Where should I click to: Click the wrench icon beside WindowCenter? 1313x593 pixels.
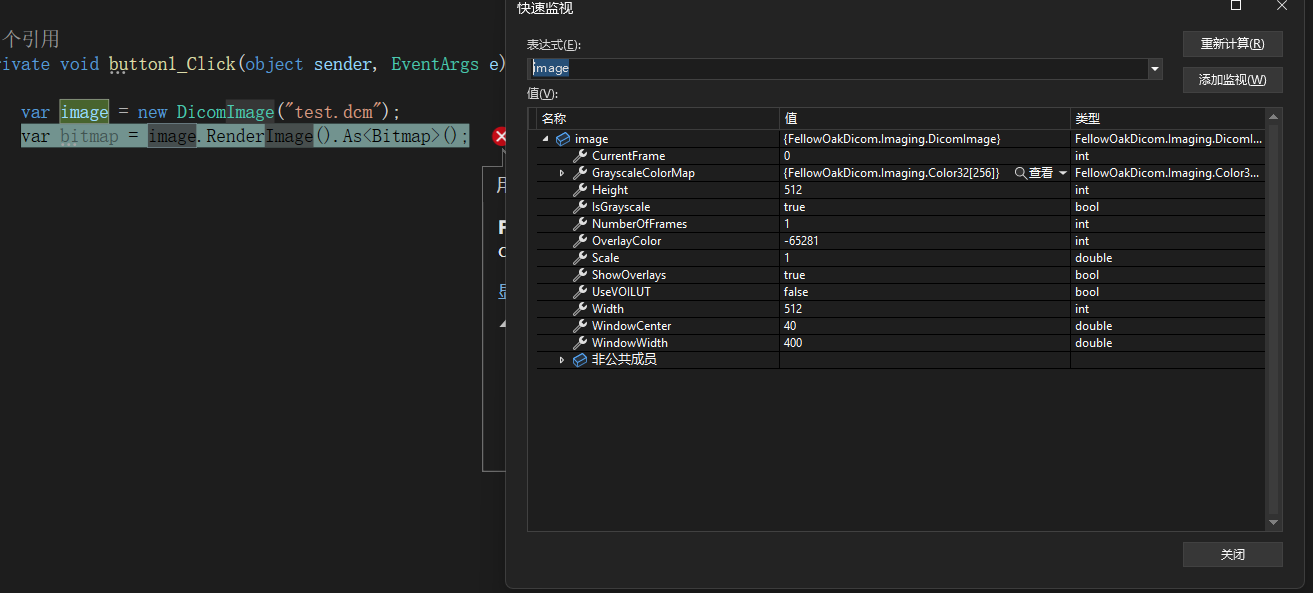click(x=580, y=325)
